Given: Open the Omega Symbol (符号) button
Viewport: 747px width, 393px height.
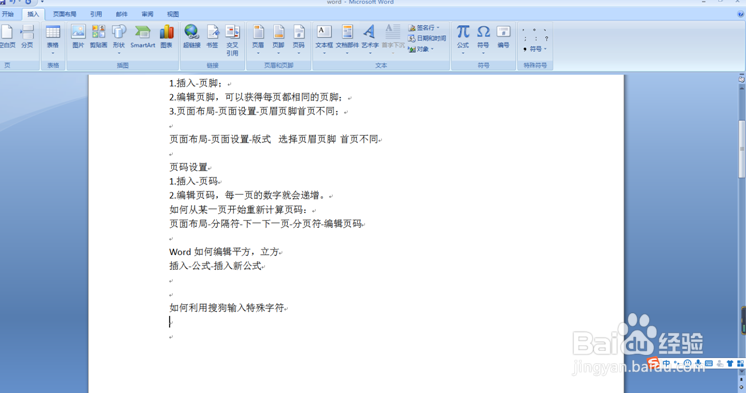Looking at the screenshot, I should point(483,37).
